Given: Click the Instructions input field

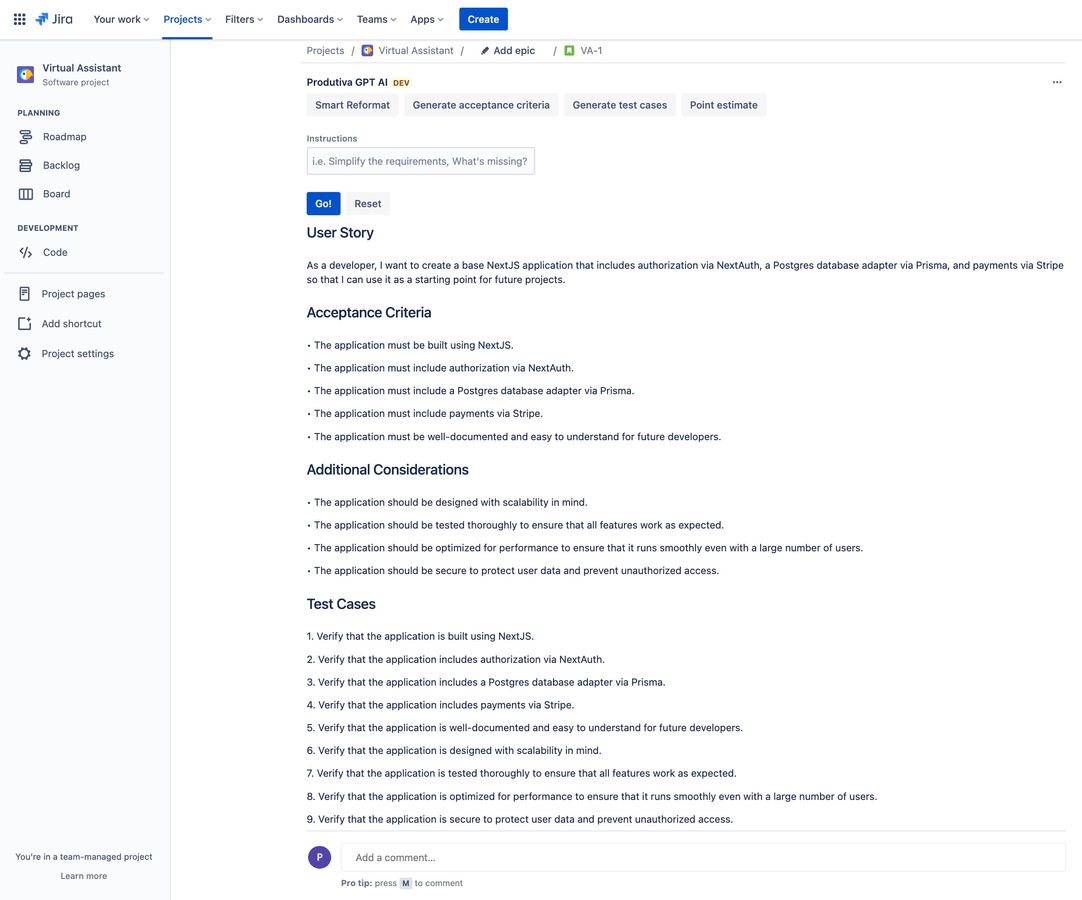Looking at the screenshot, I should tap(420, 161).
